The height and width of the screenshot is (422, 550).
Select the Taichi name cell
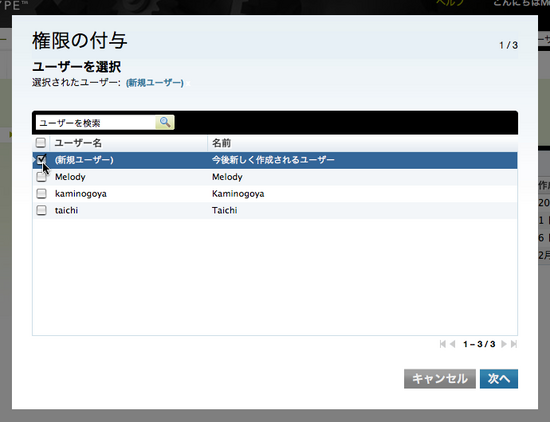click(x=224, y=210)
